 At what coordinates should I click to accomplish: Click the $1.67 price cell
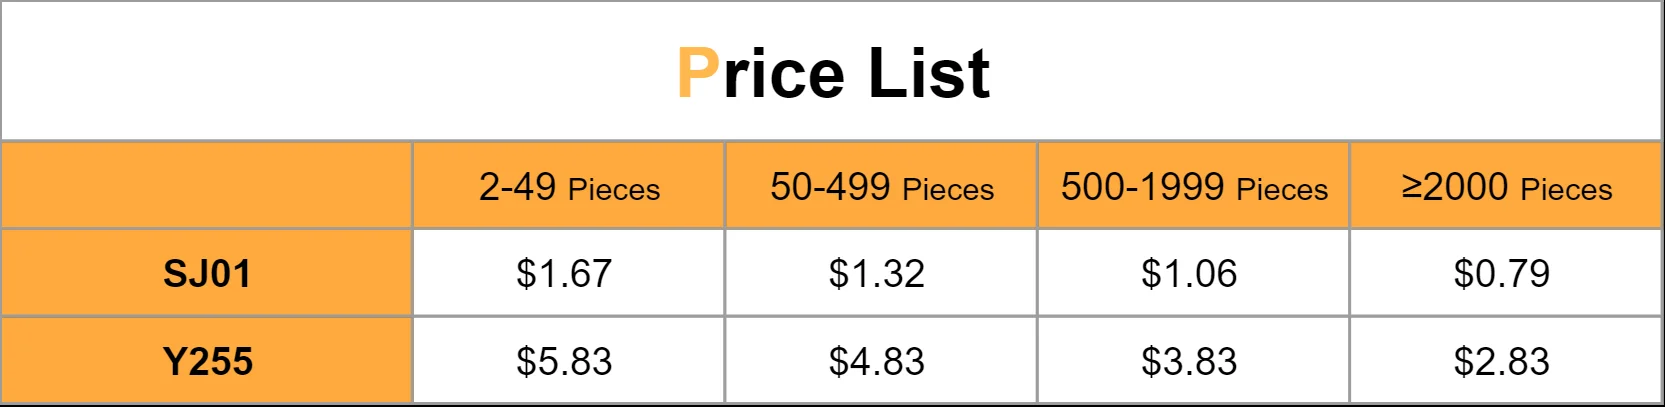pyautogui.click(x=564, y=274)
